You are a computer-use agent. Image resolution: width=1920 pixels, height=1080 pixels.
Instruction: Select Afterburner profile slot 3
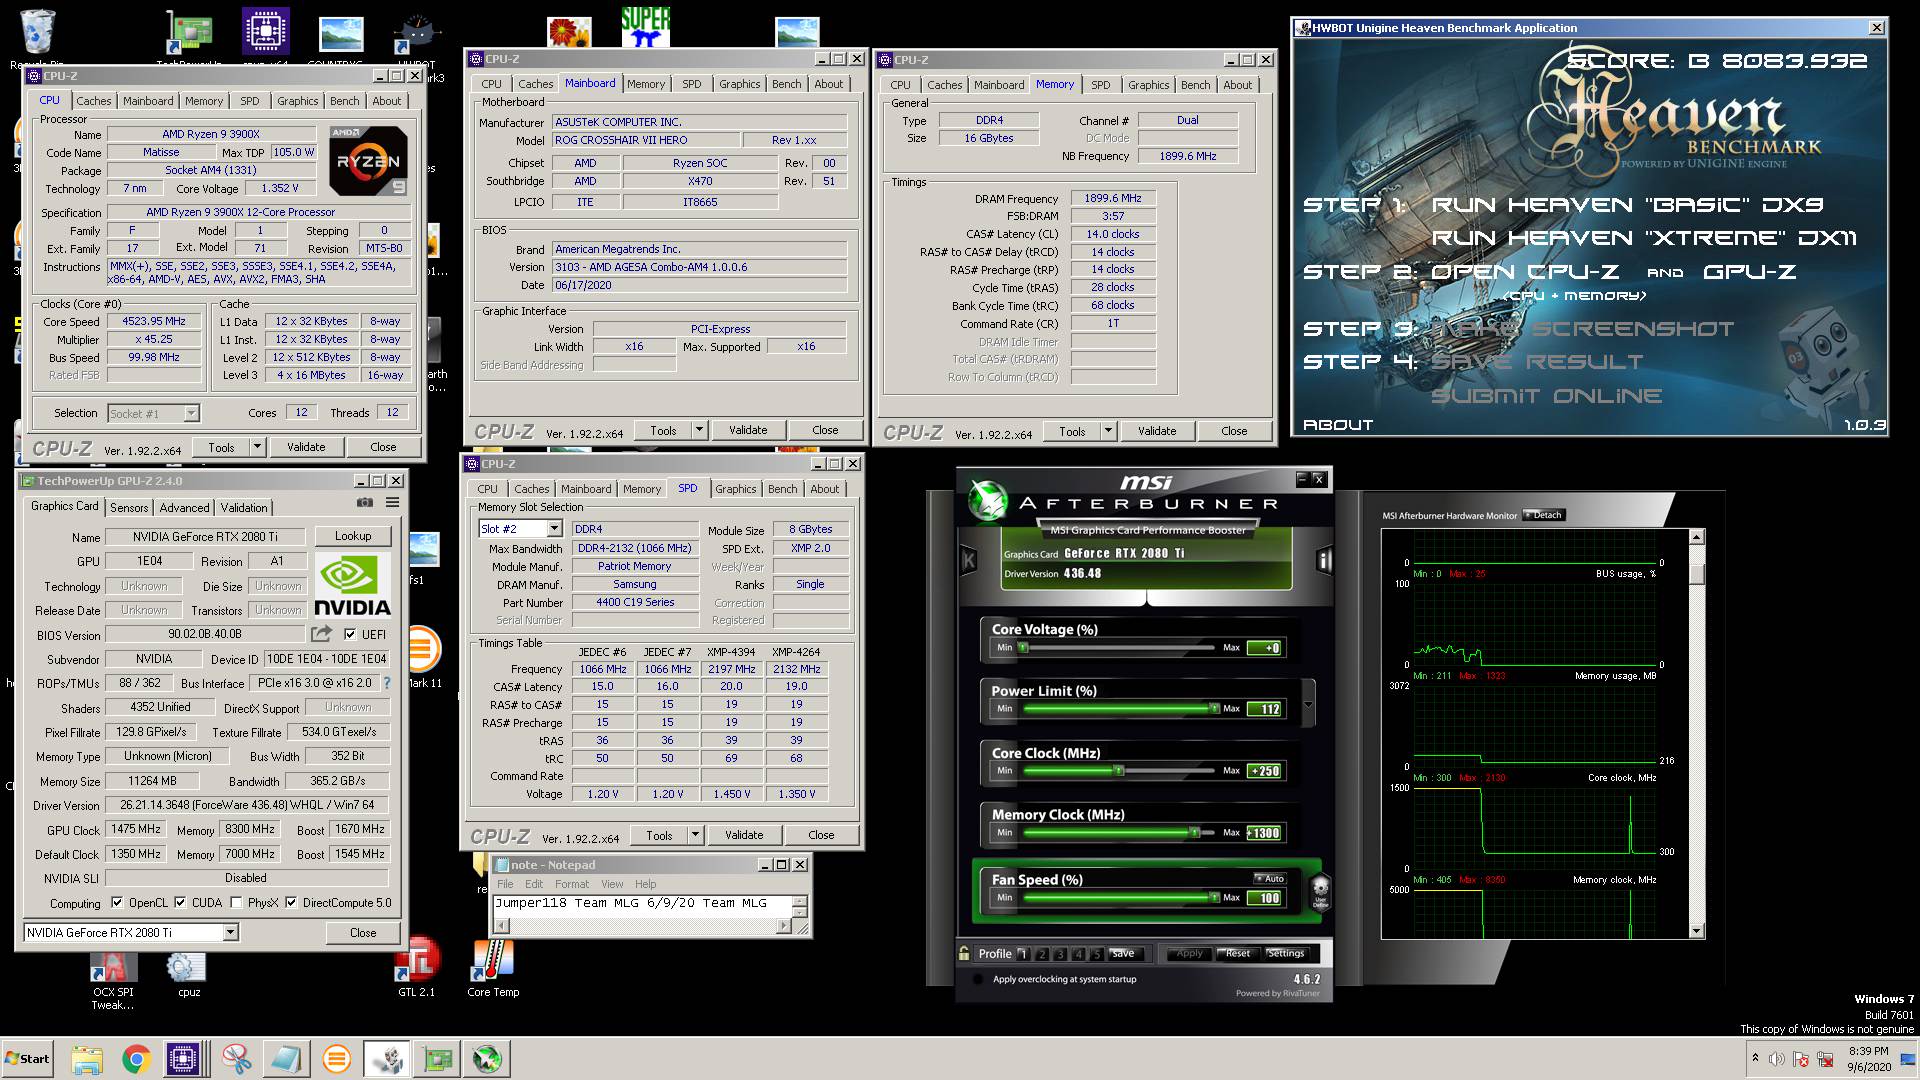point(1060,953)
